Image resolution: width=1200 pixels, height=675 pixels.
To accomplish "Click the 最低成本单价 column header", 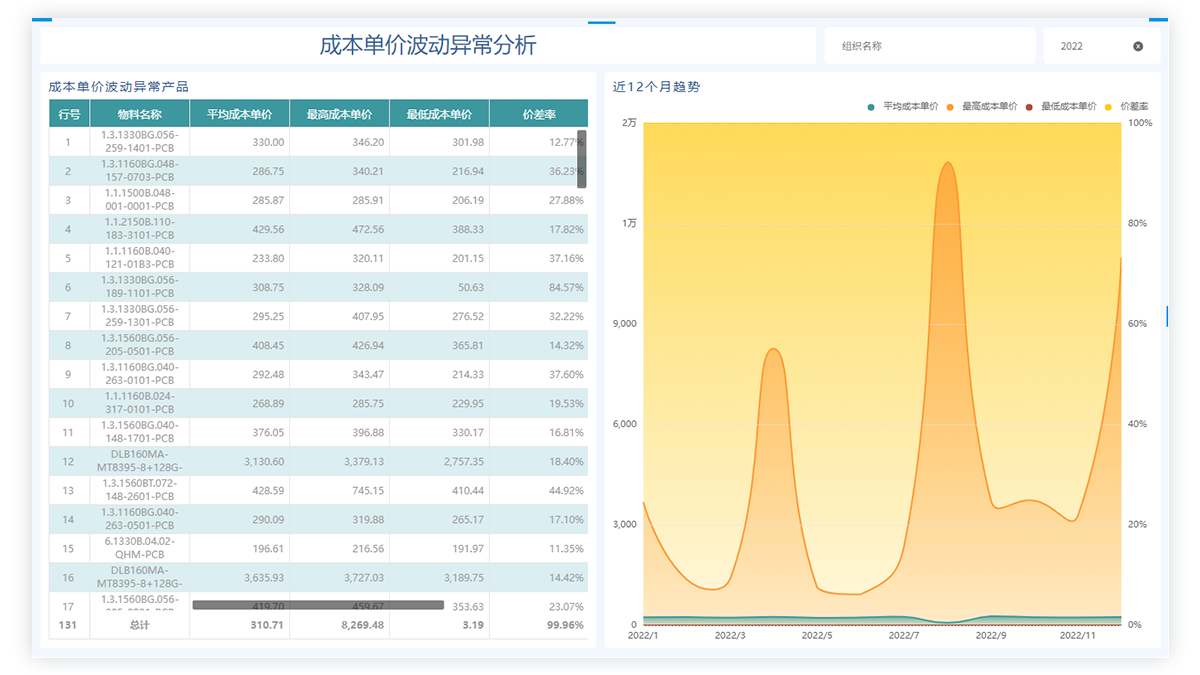I will (x=439, y=114).
